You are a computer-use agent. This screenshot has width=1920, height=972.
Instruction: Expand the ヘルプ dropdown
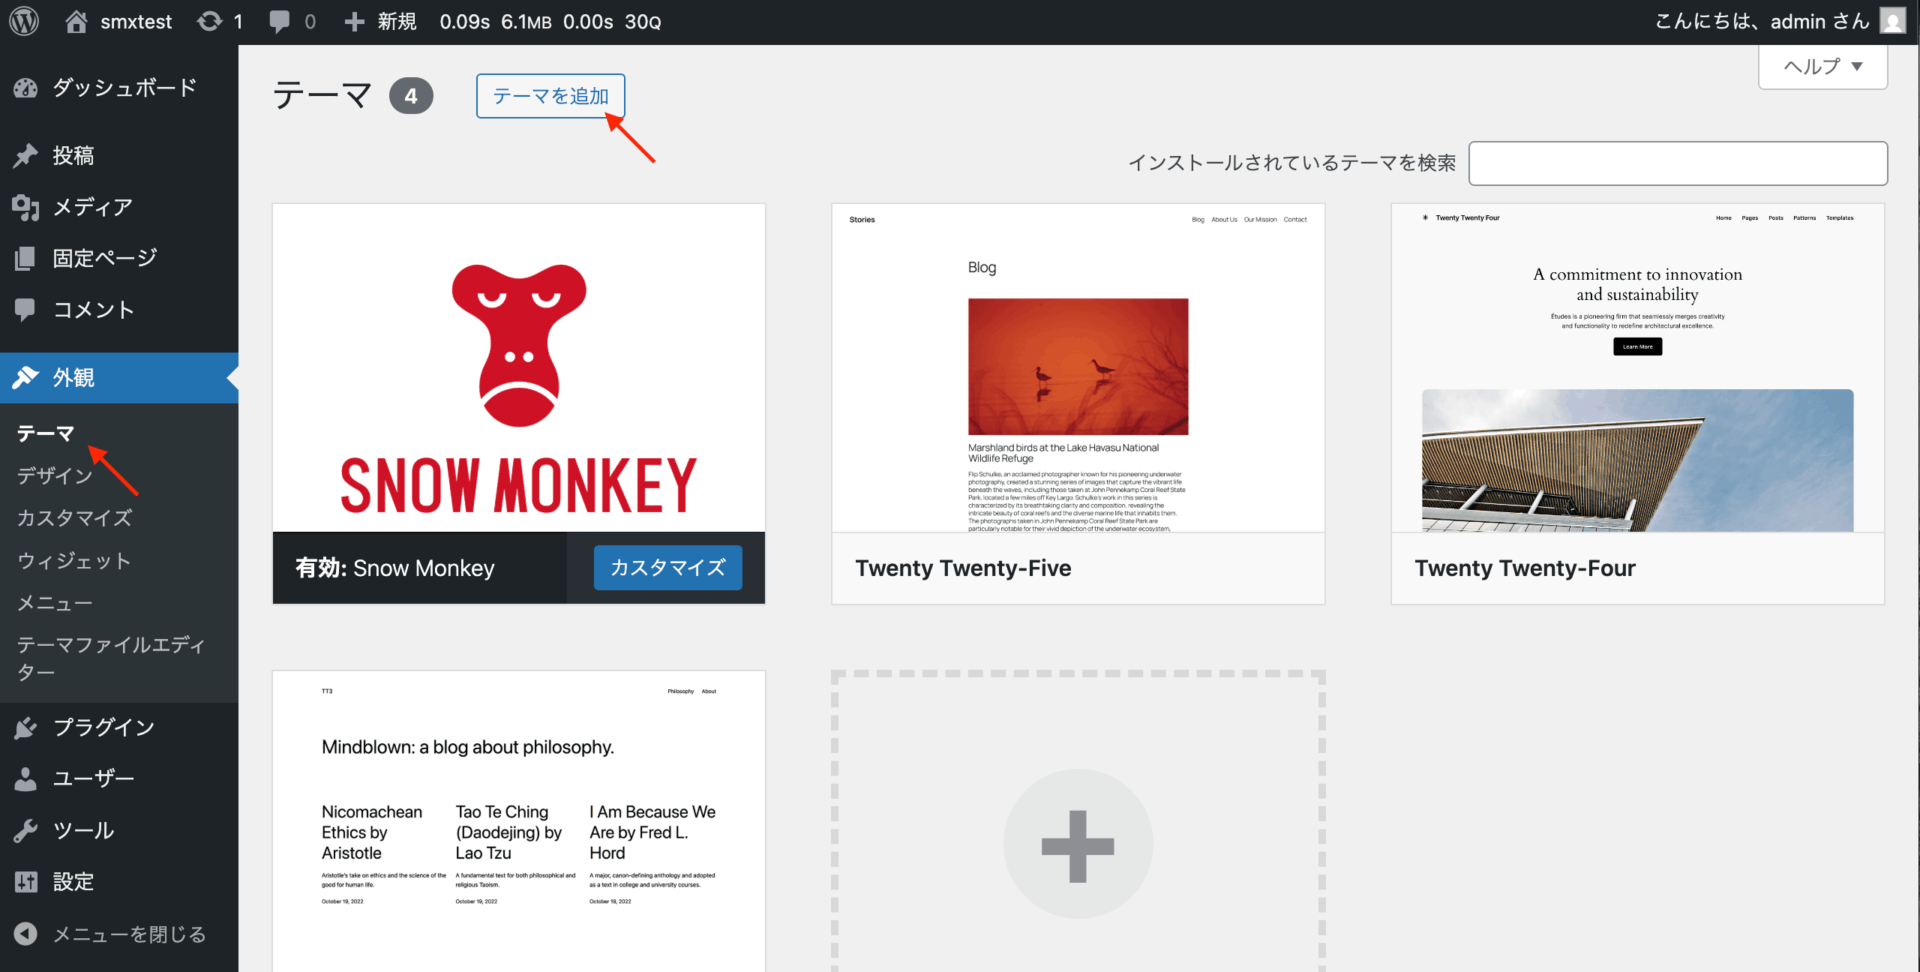tap(1823, 66)
